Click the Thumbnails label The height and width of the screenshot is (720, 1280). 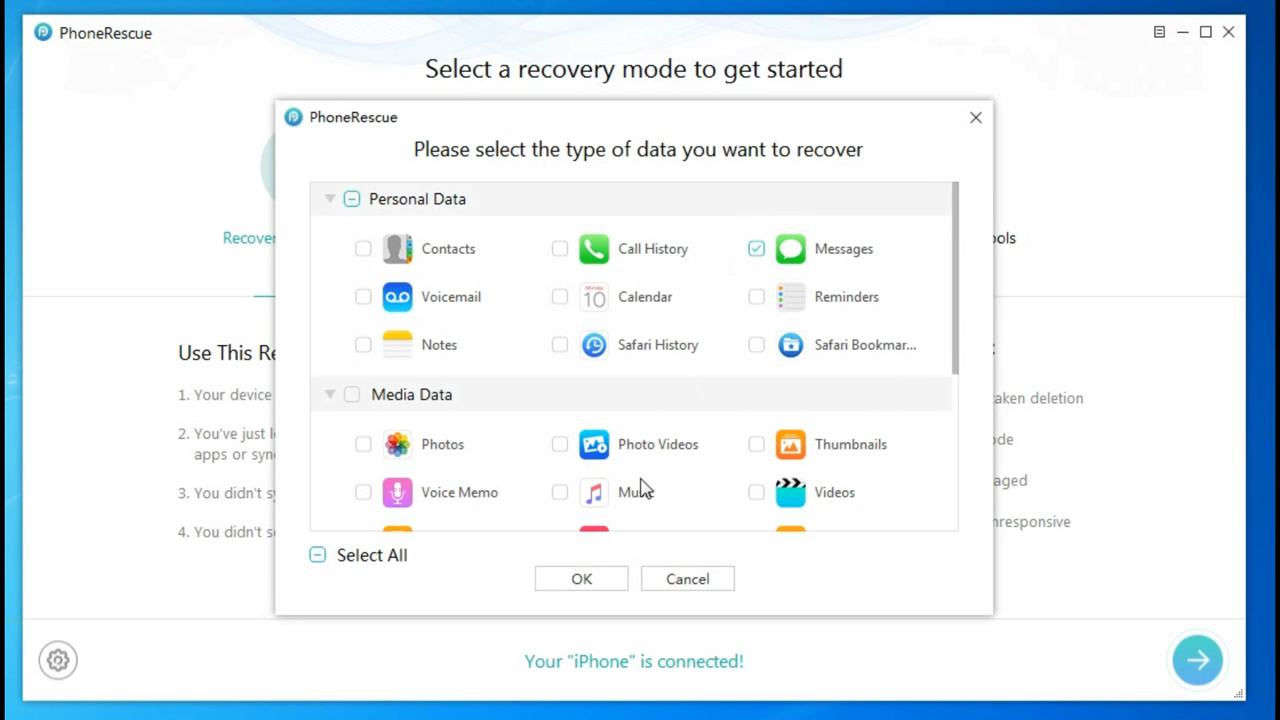tap(851, 444)
